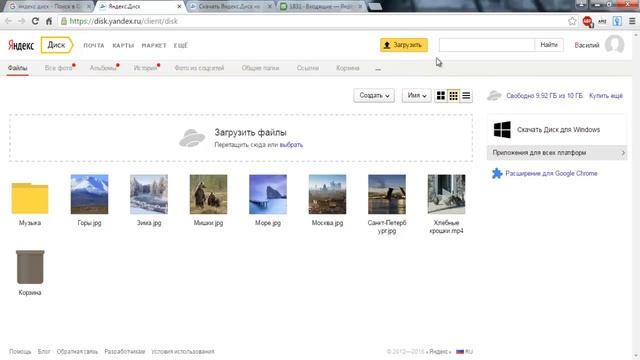The height and width of the screenshot is (360, 640).
Task: Expand Приложения для всех платформ
Action: click(557, 153)
